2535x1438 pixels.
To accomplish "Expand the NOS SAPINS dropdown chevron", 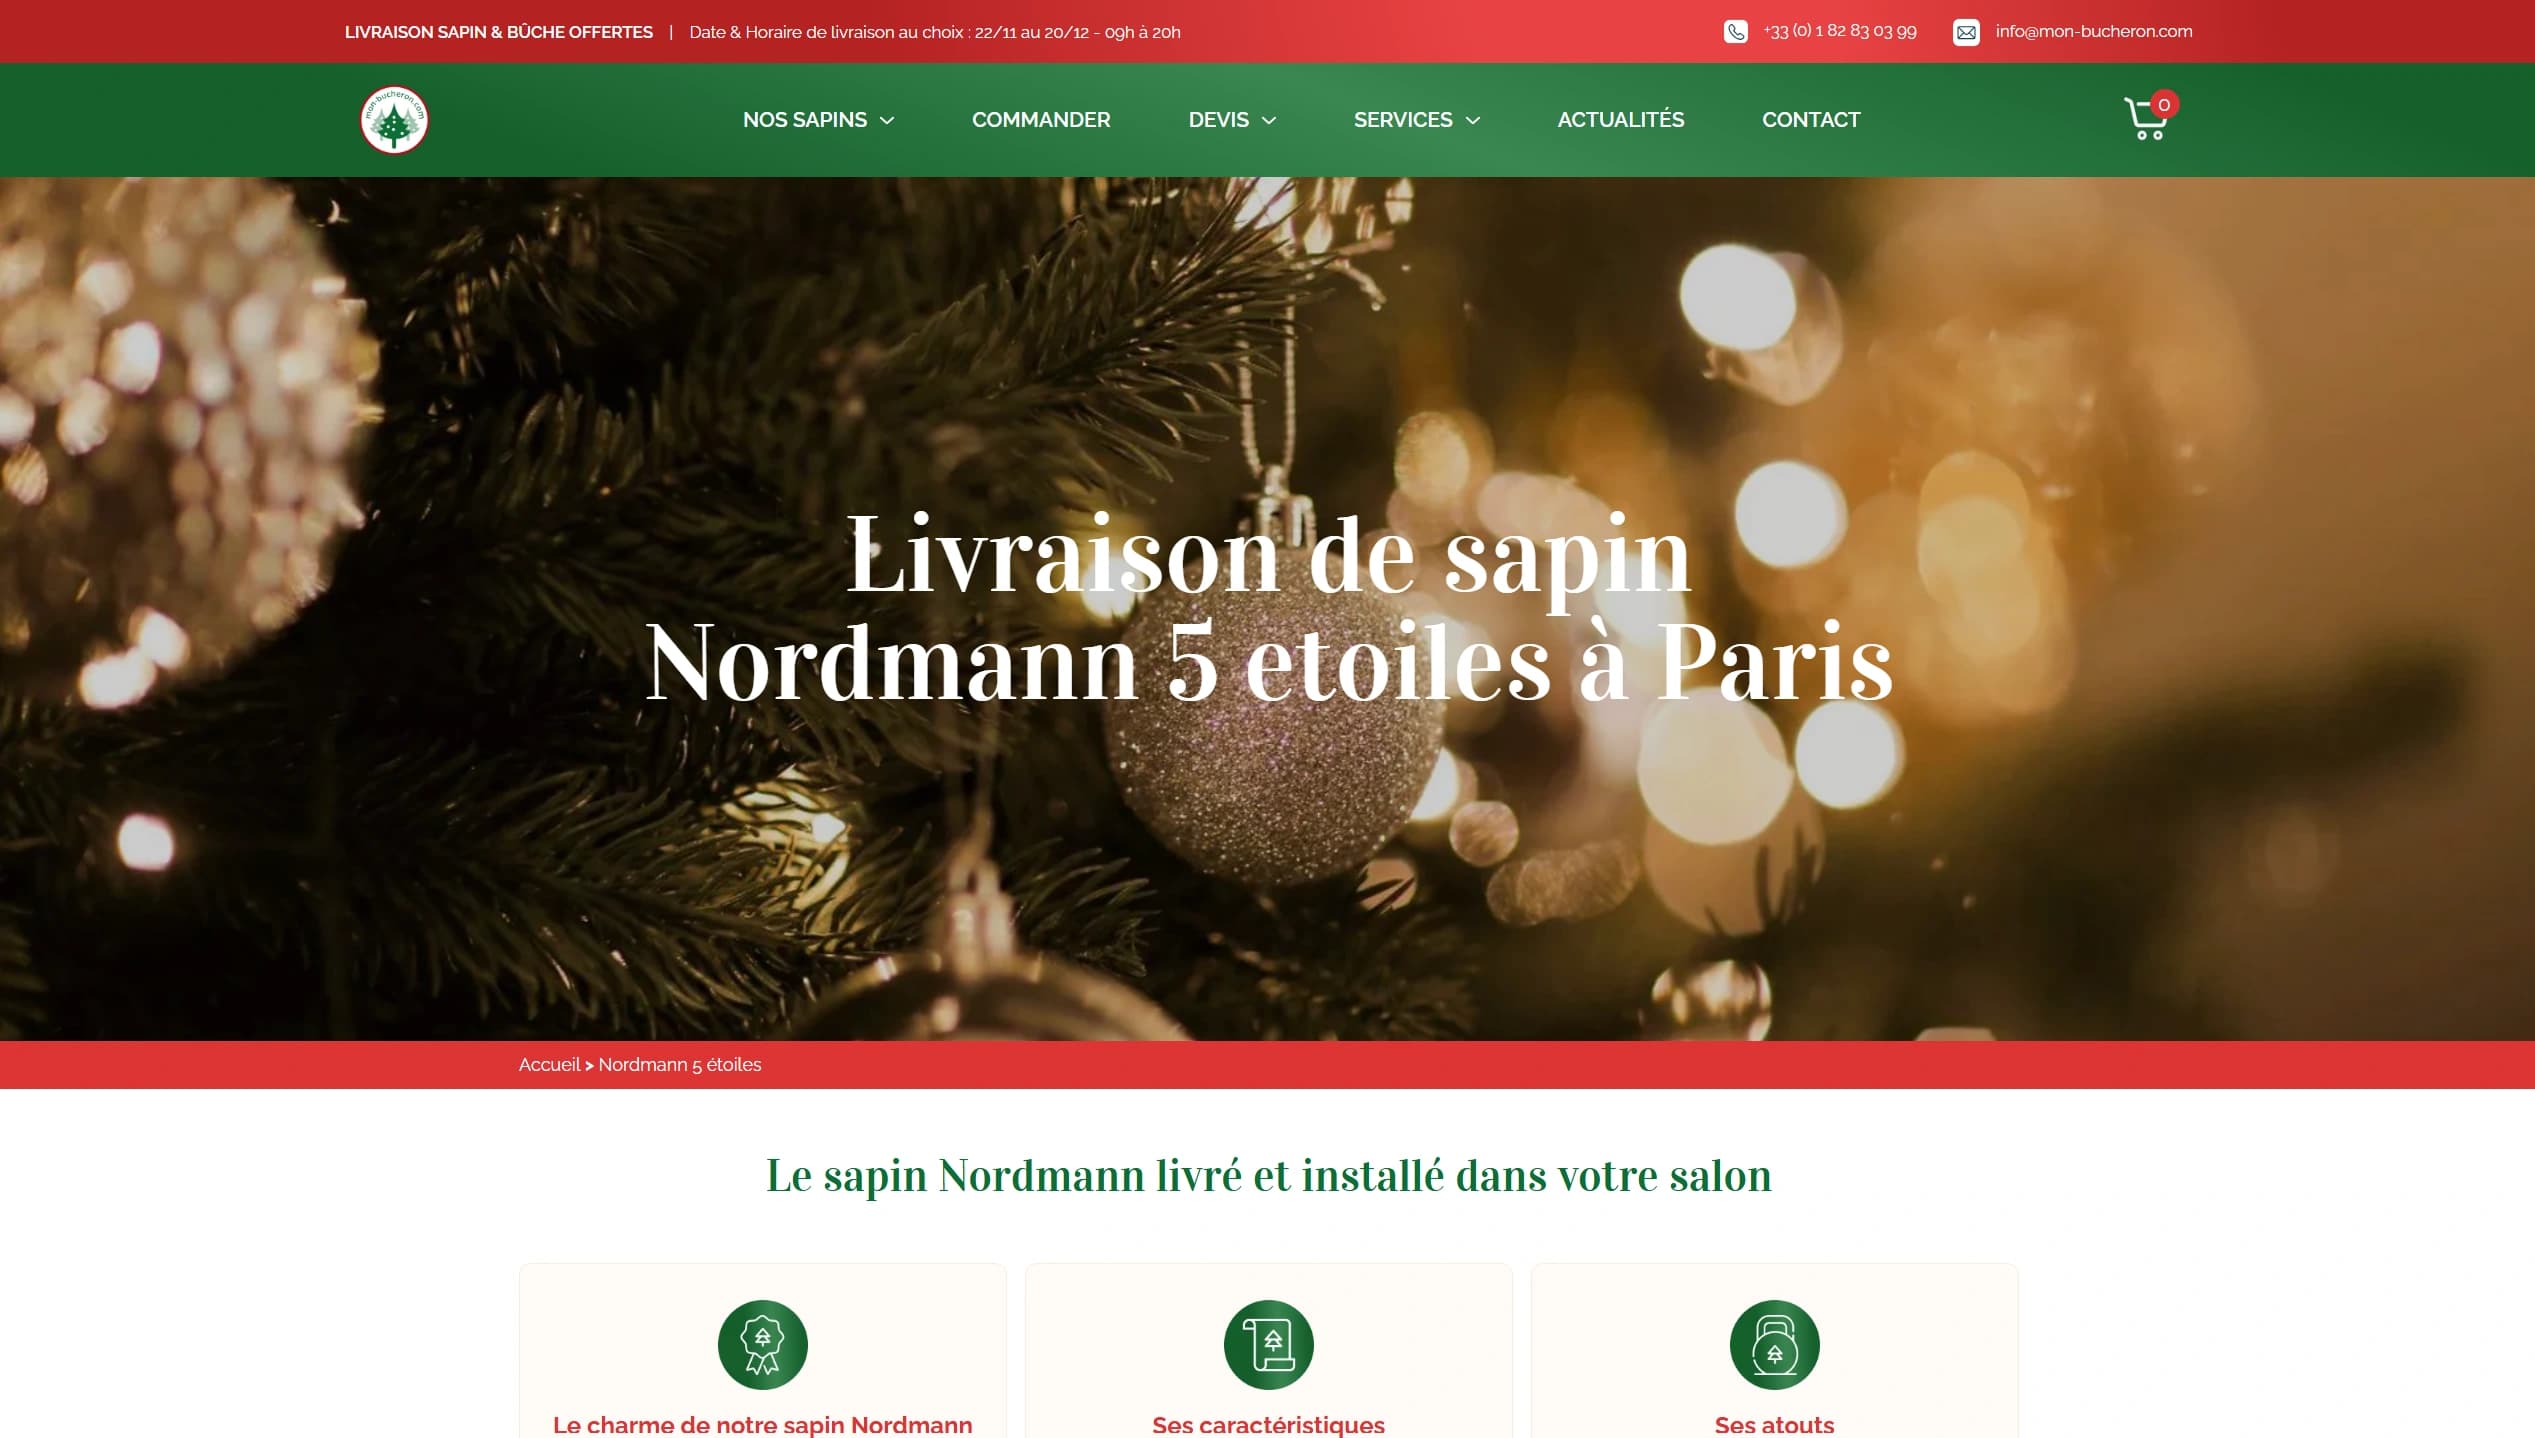I will tap(886, 121).
